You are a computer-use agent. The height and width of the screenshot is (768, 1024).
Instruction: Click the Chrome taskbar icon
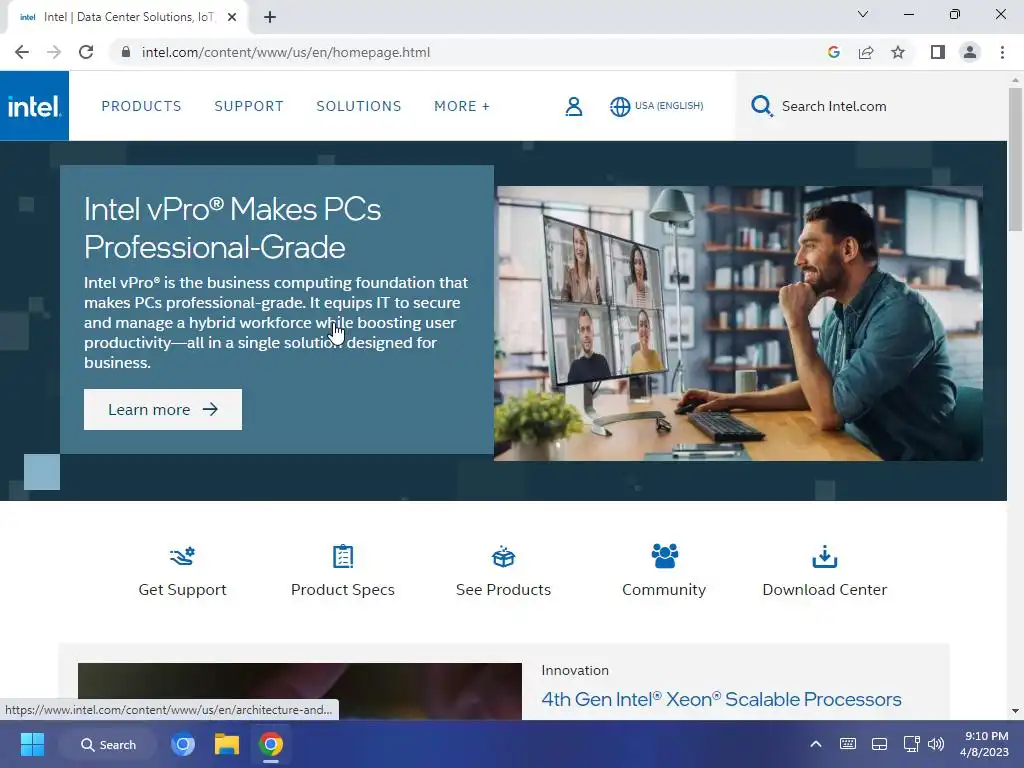coord(271,744)
